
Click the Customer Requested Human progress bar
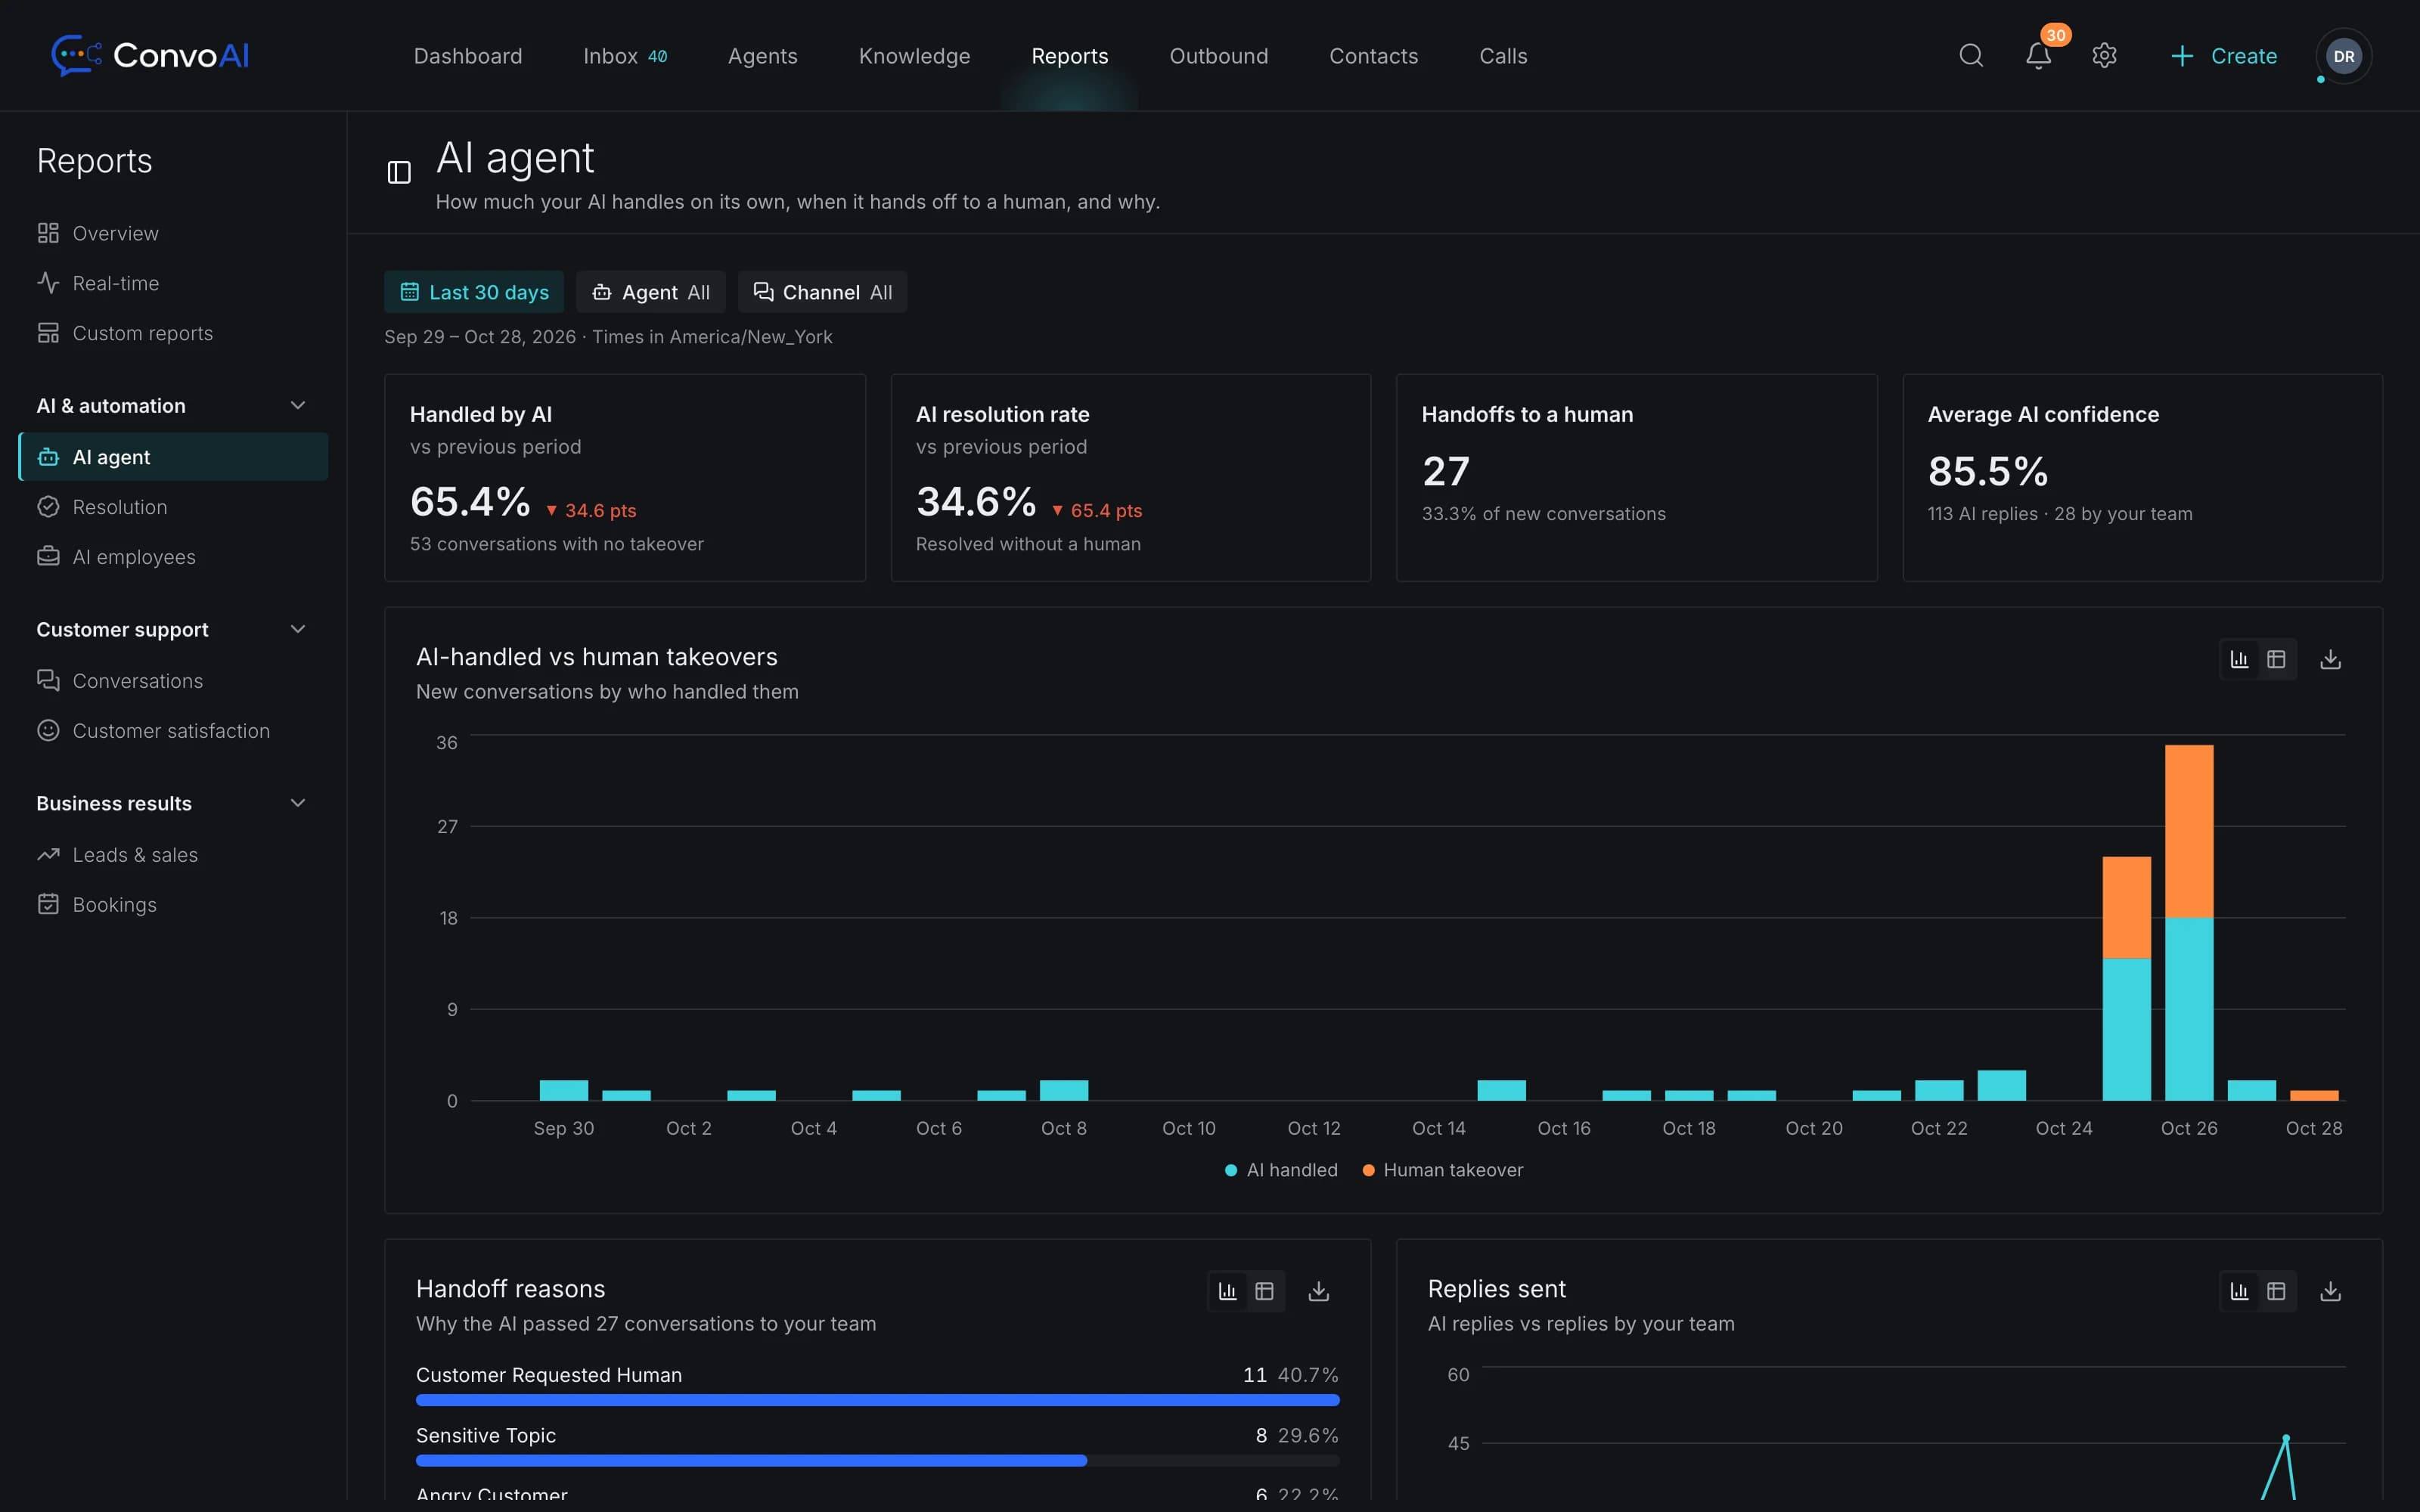[877, 1400]
